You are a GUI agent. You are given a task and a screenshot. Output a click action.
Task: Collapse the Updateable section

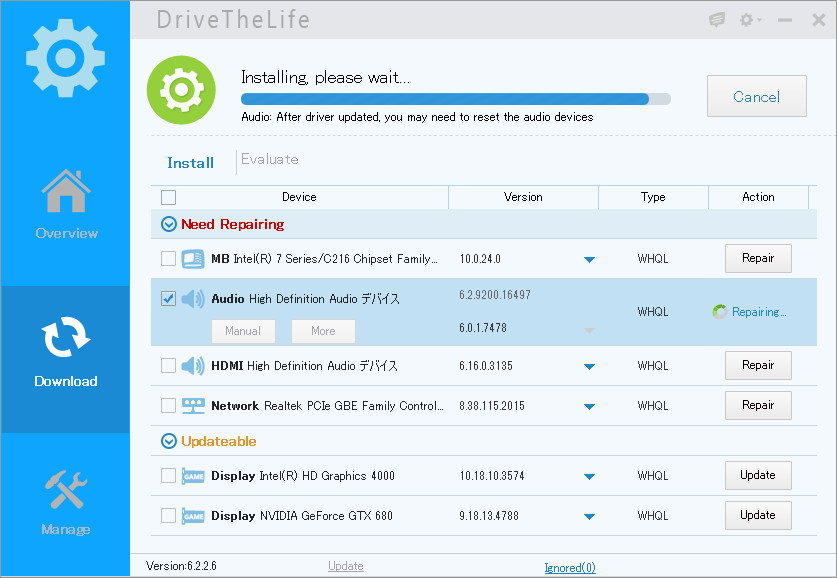coord(168,441)
